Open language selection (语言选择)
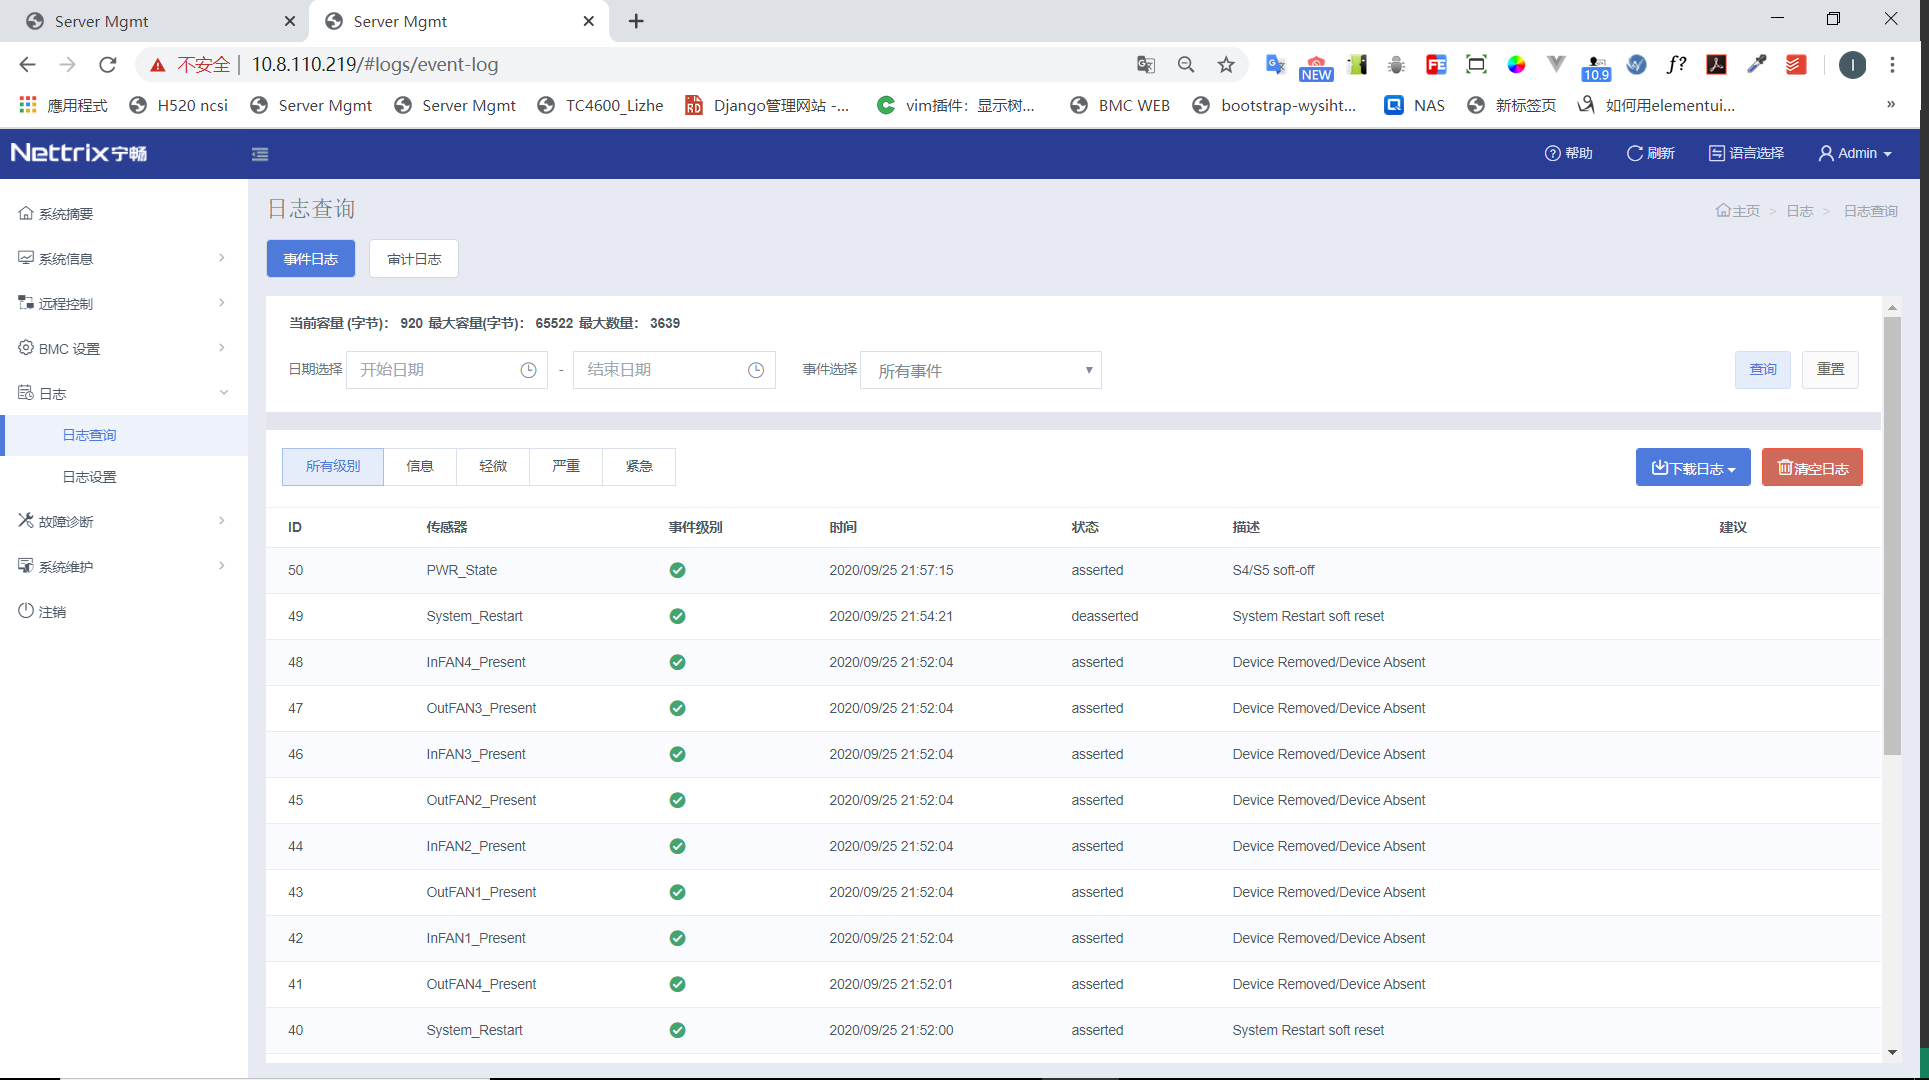The width and height of the screenshot is (1929, 1080). (x=1746, y=153)
